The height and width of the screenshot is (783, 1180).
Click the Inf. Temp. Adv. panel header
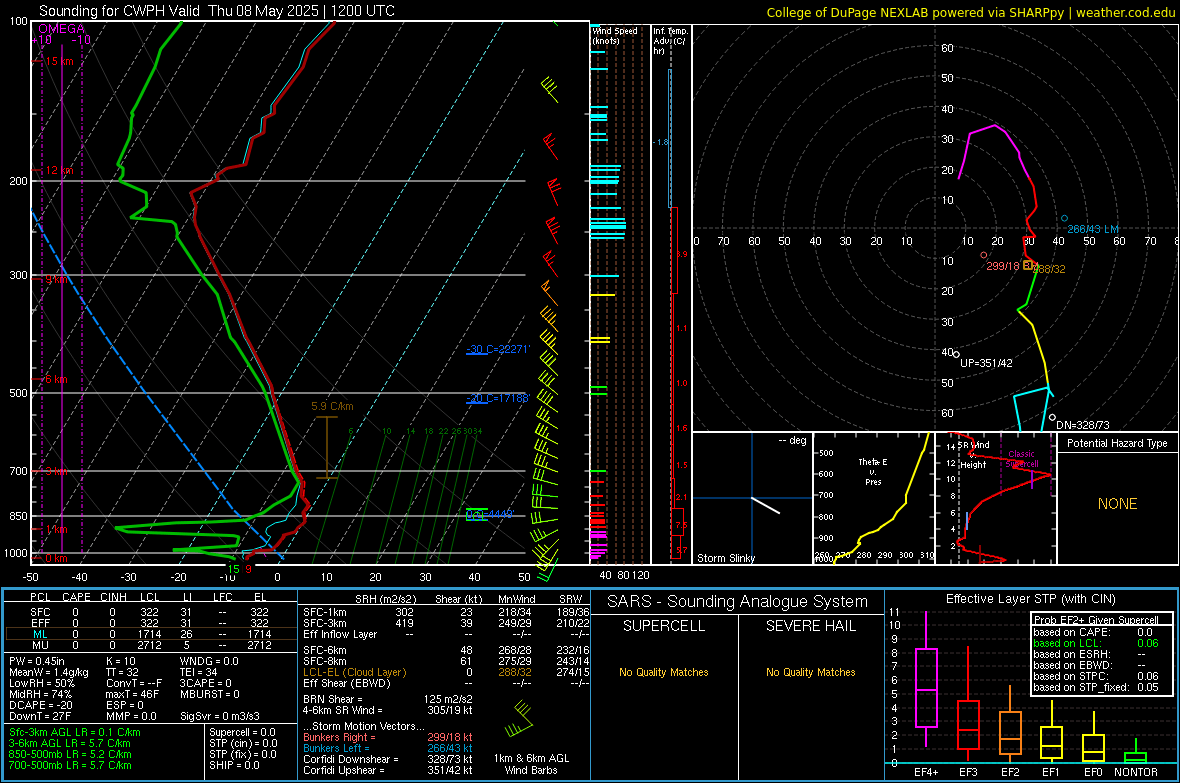pos(670,41)
